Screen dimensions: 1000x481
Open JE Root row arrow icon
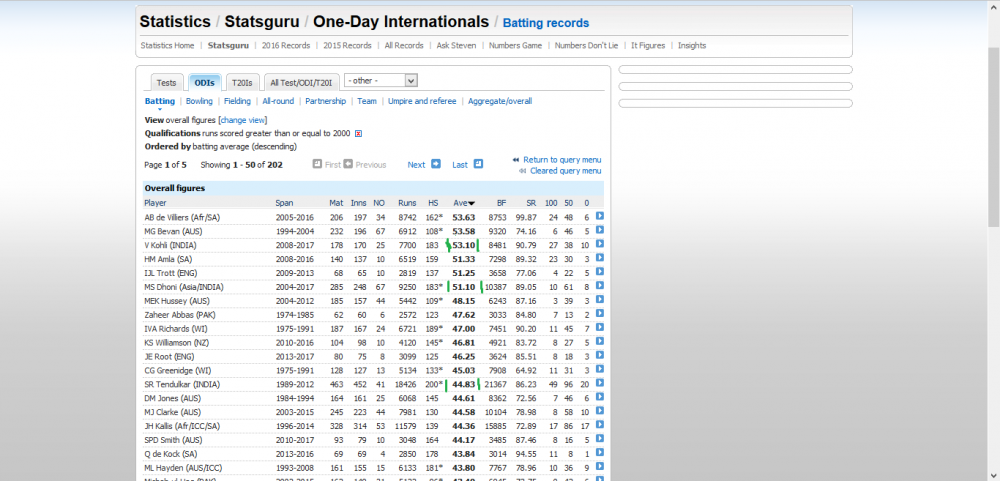click(x=599, y=355)
